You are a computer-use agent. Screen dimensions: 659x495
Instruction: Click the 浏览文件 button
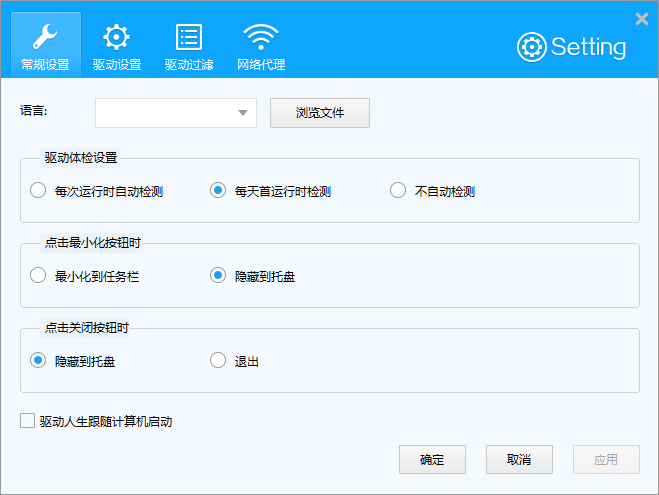[x=320, y=113]
